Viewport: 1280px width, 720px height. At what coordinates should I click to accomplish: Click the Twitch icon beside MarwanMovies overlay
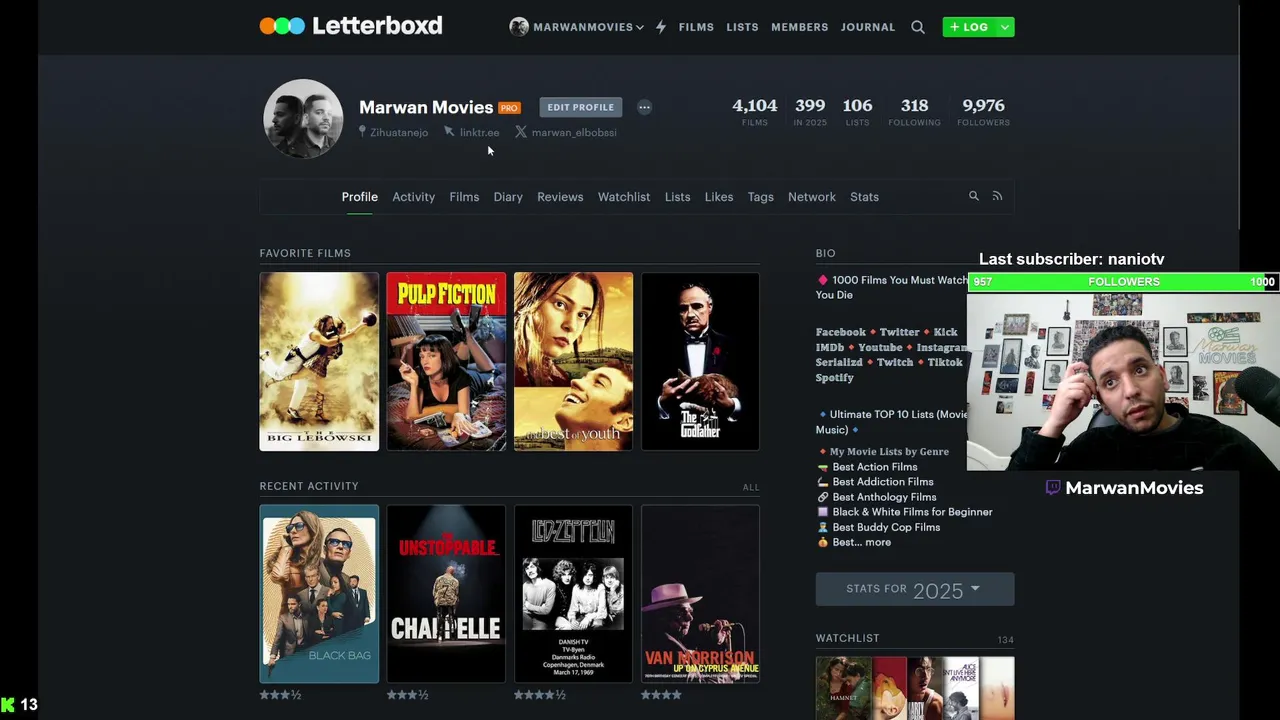(1053, 488)
